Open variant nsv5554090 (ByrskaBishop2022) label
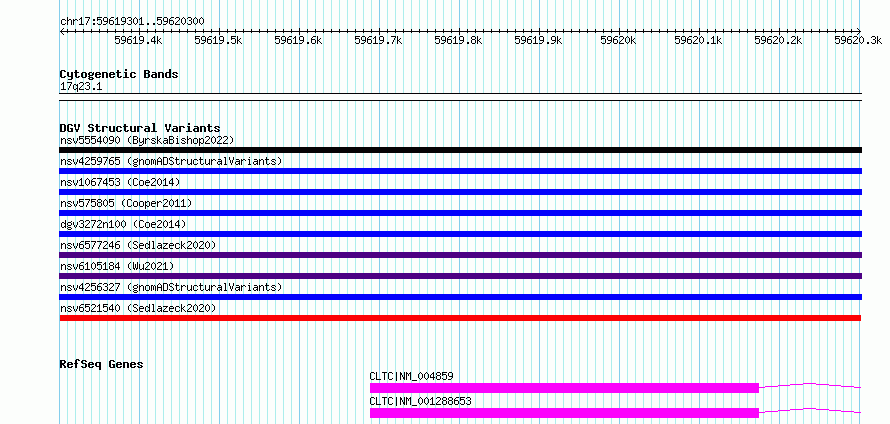 point(147,140)
